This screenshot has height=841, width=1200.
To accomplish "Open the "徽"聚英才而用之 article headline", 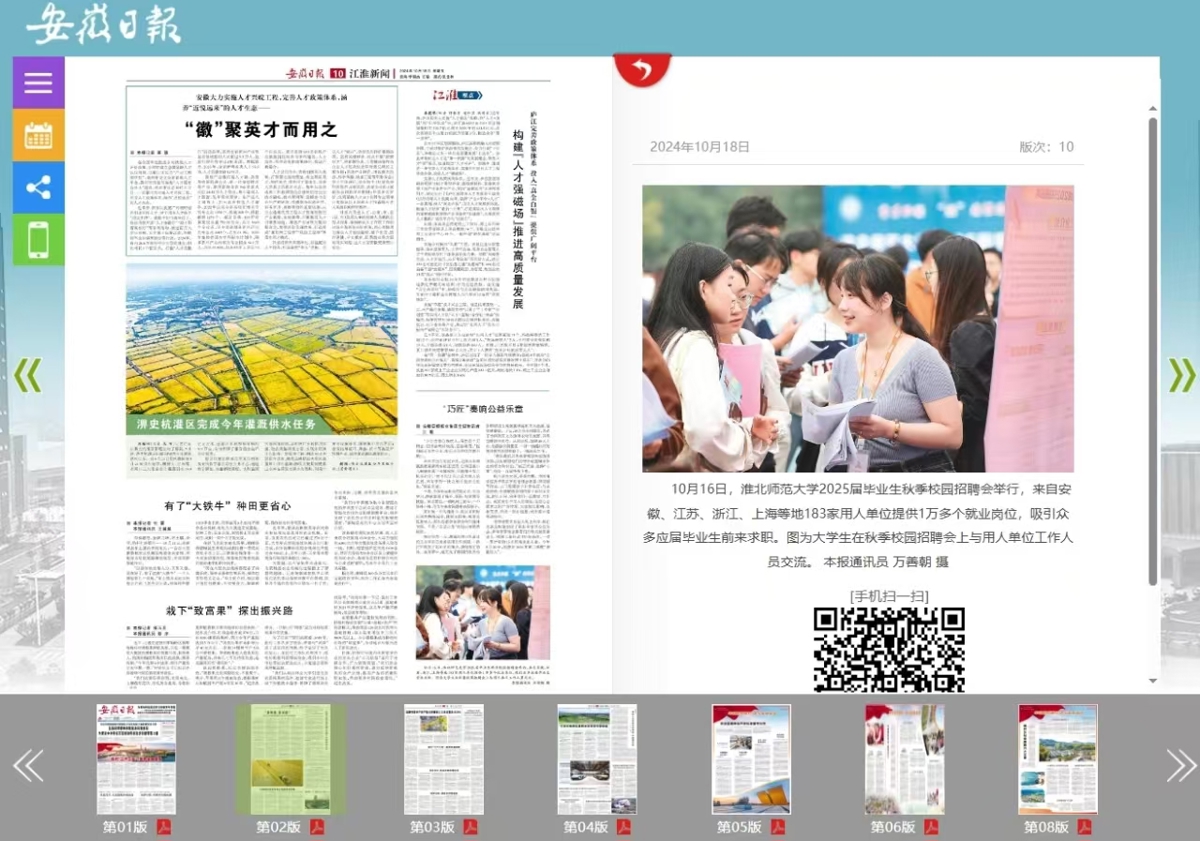I will pyautogui.click(x=262, y=129).
